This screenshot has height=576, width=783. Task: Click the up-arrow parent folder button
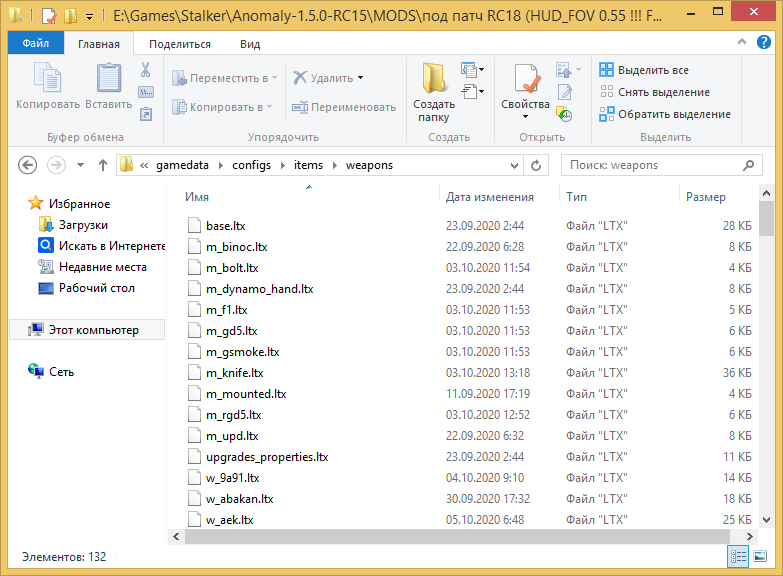(102, 165)
